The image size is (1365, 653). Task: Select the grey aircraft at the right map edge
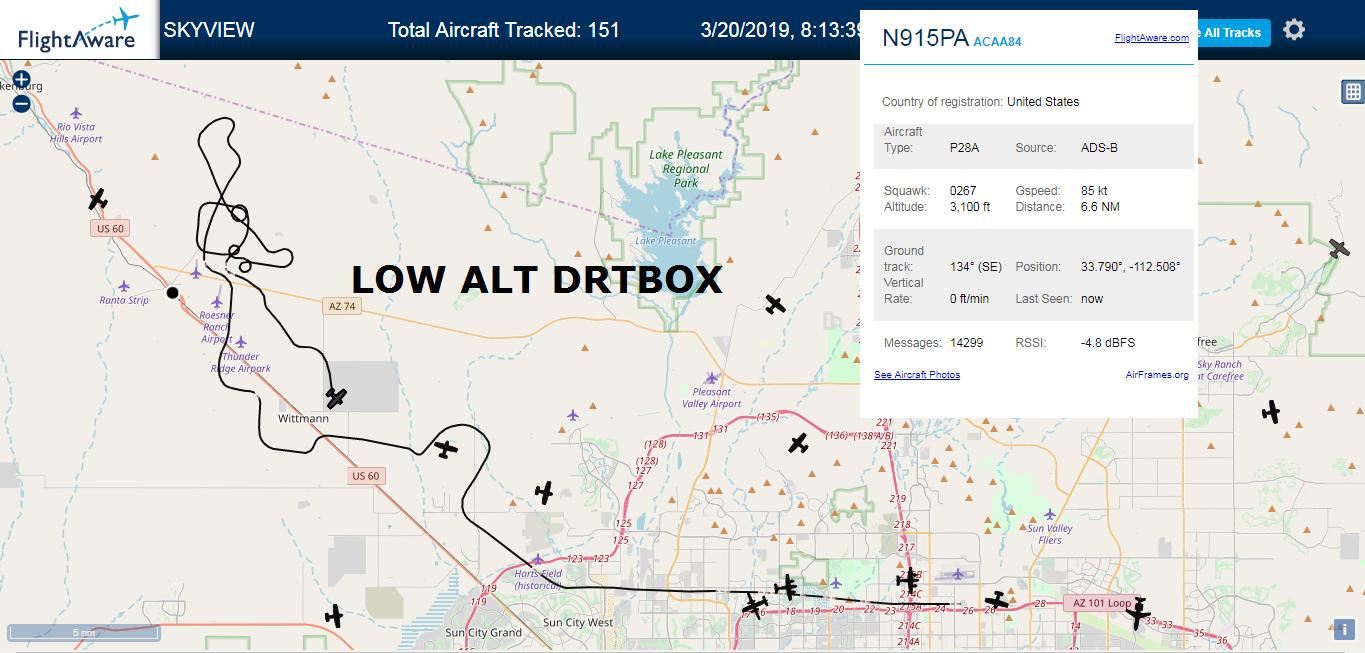point(1339,248)
